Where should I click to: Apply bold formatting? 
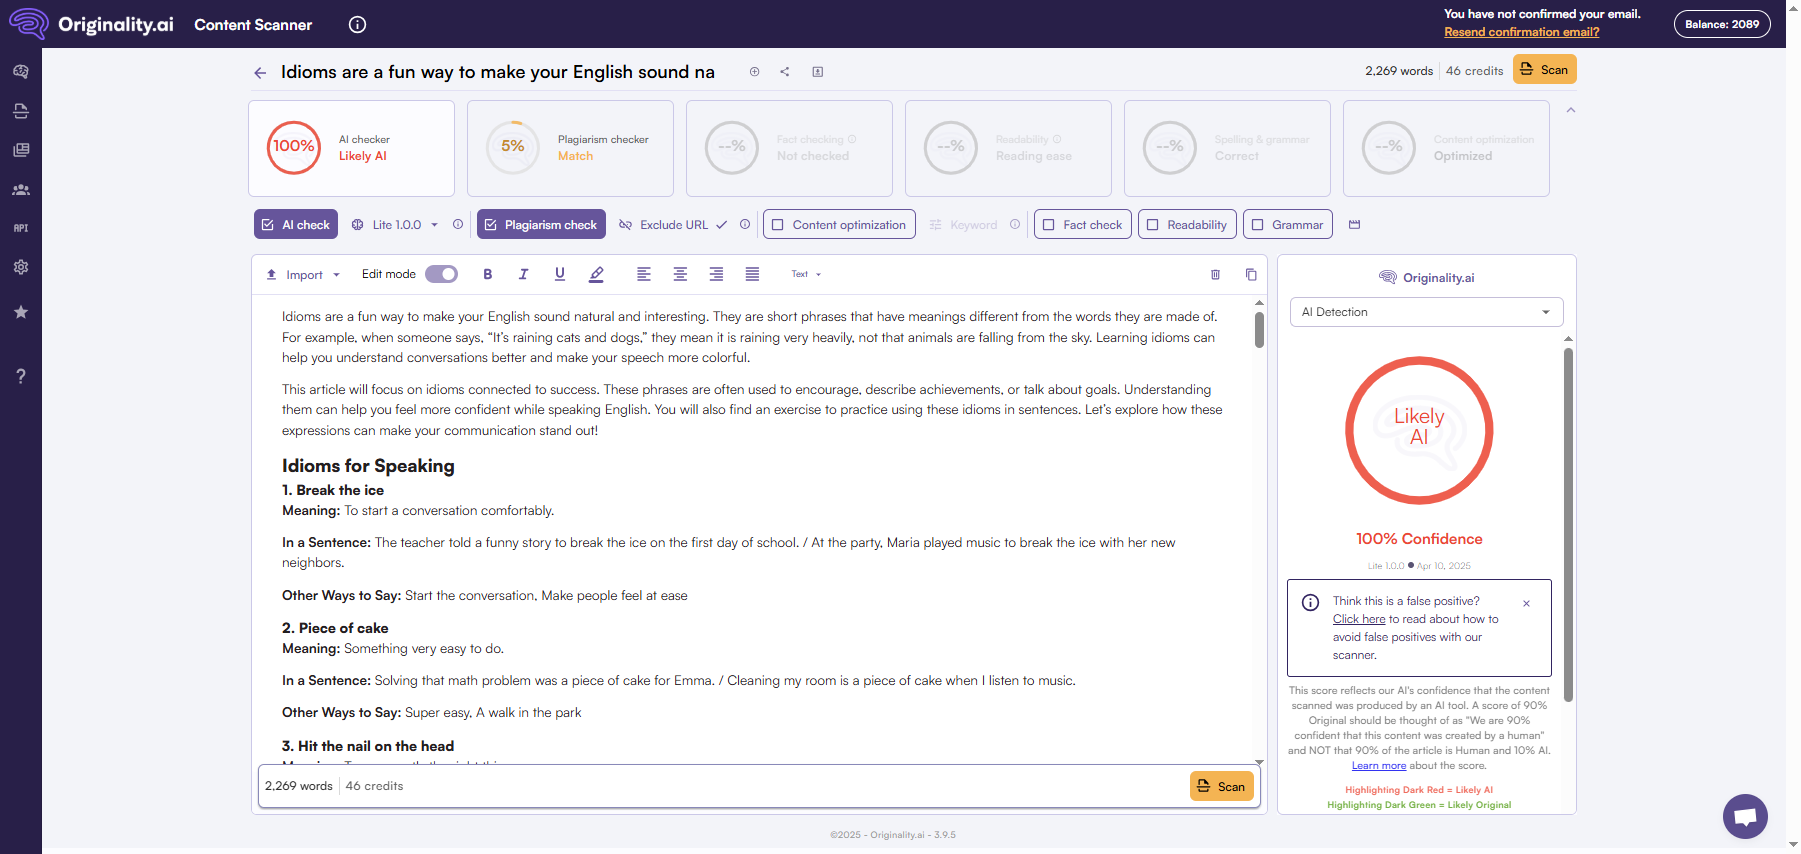pyautogui.click(x=488, y=274)
